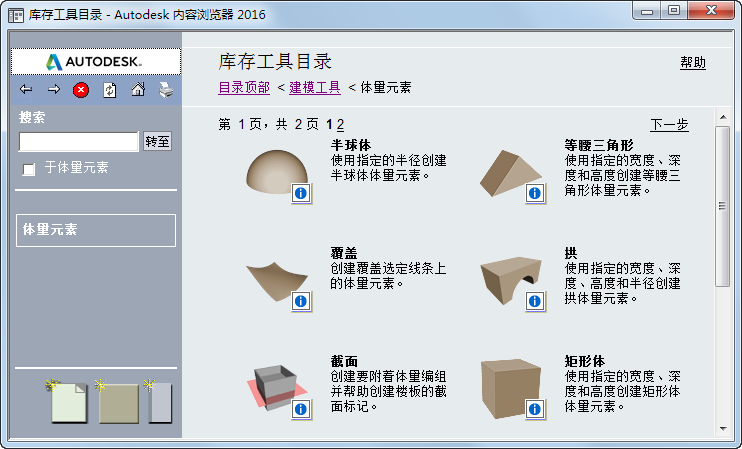Viewport: 742px width, 449px height.
Task: Click the vertical scrollbar thumb
Action: coord(723,206)
